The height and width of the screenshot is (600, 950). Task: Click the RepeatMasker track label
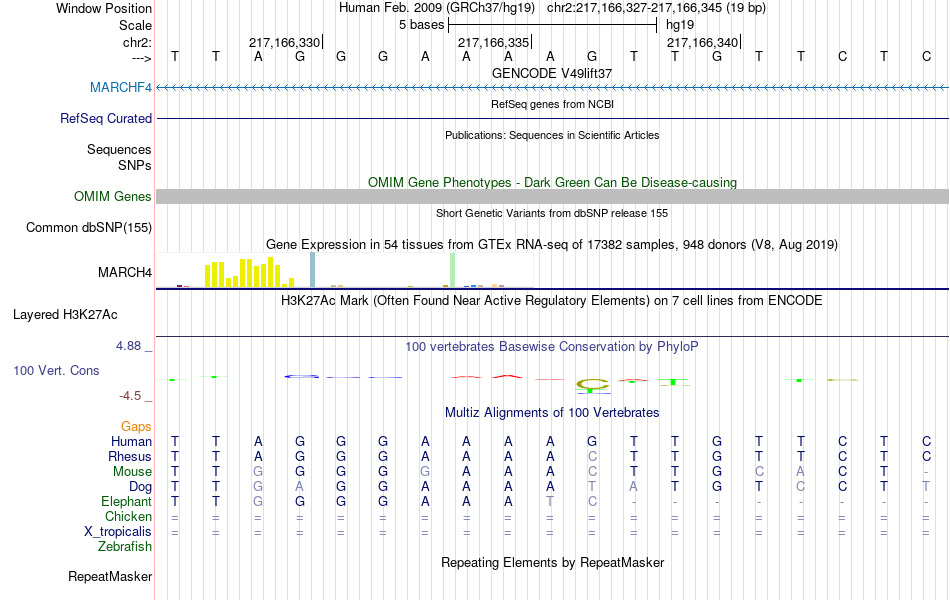click(x=110, y=576)
